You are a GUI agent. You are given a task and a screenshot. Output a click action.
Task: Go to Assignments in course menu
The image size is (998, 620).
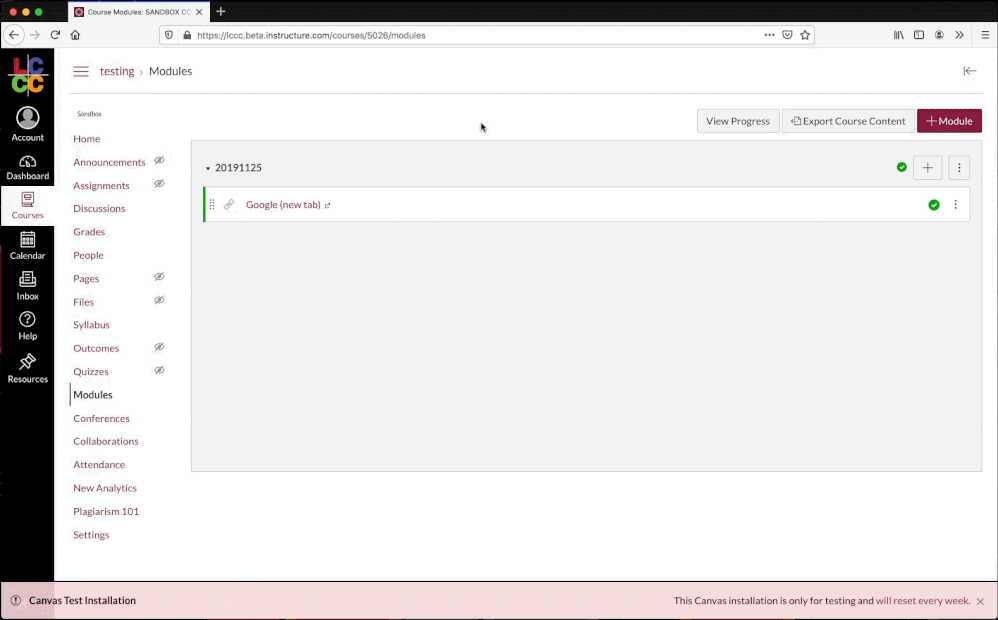pyautogui.click(x=101, y=185)
